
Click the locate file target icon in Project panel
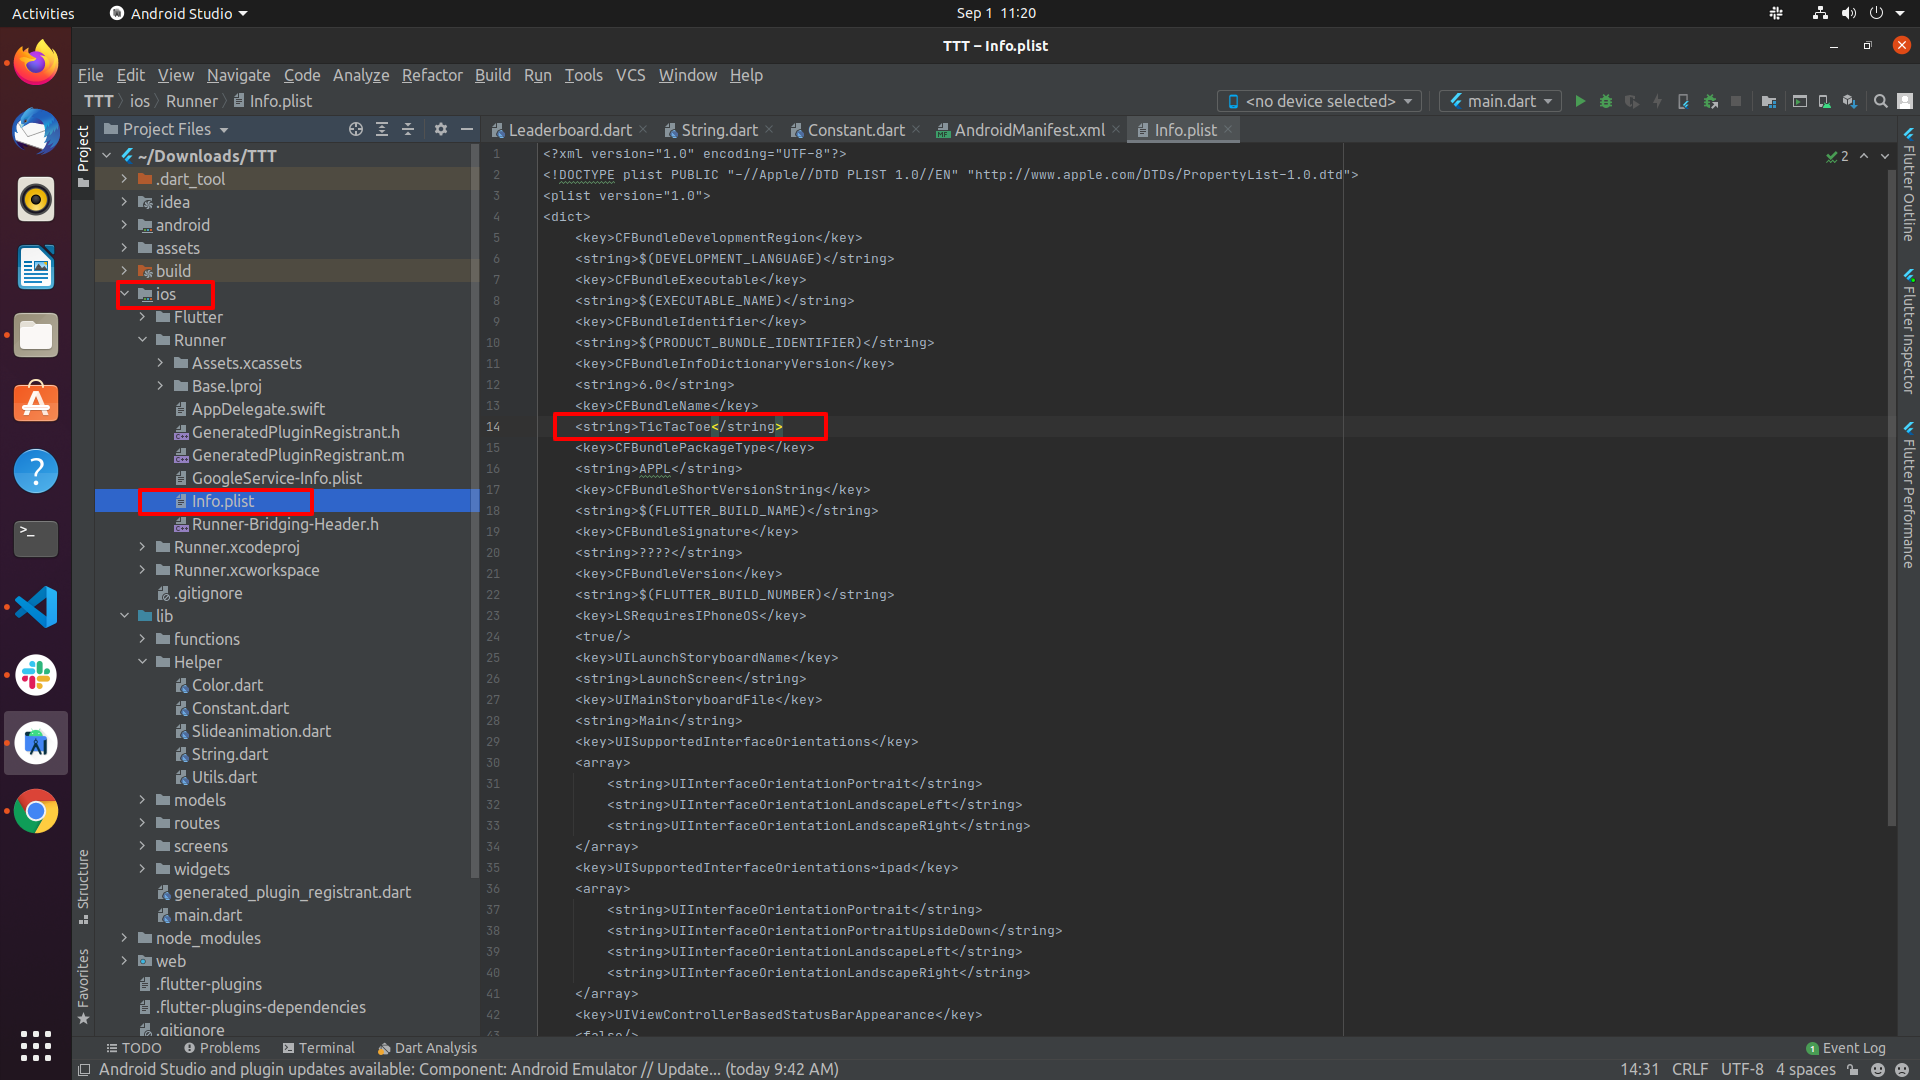pyautogui.click(x=356, y=129)
